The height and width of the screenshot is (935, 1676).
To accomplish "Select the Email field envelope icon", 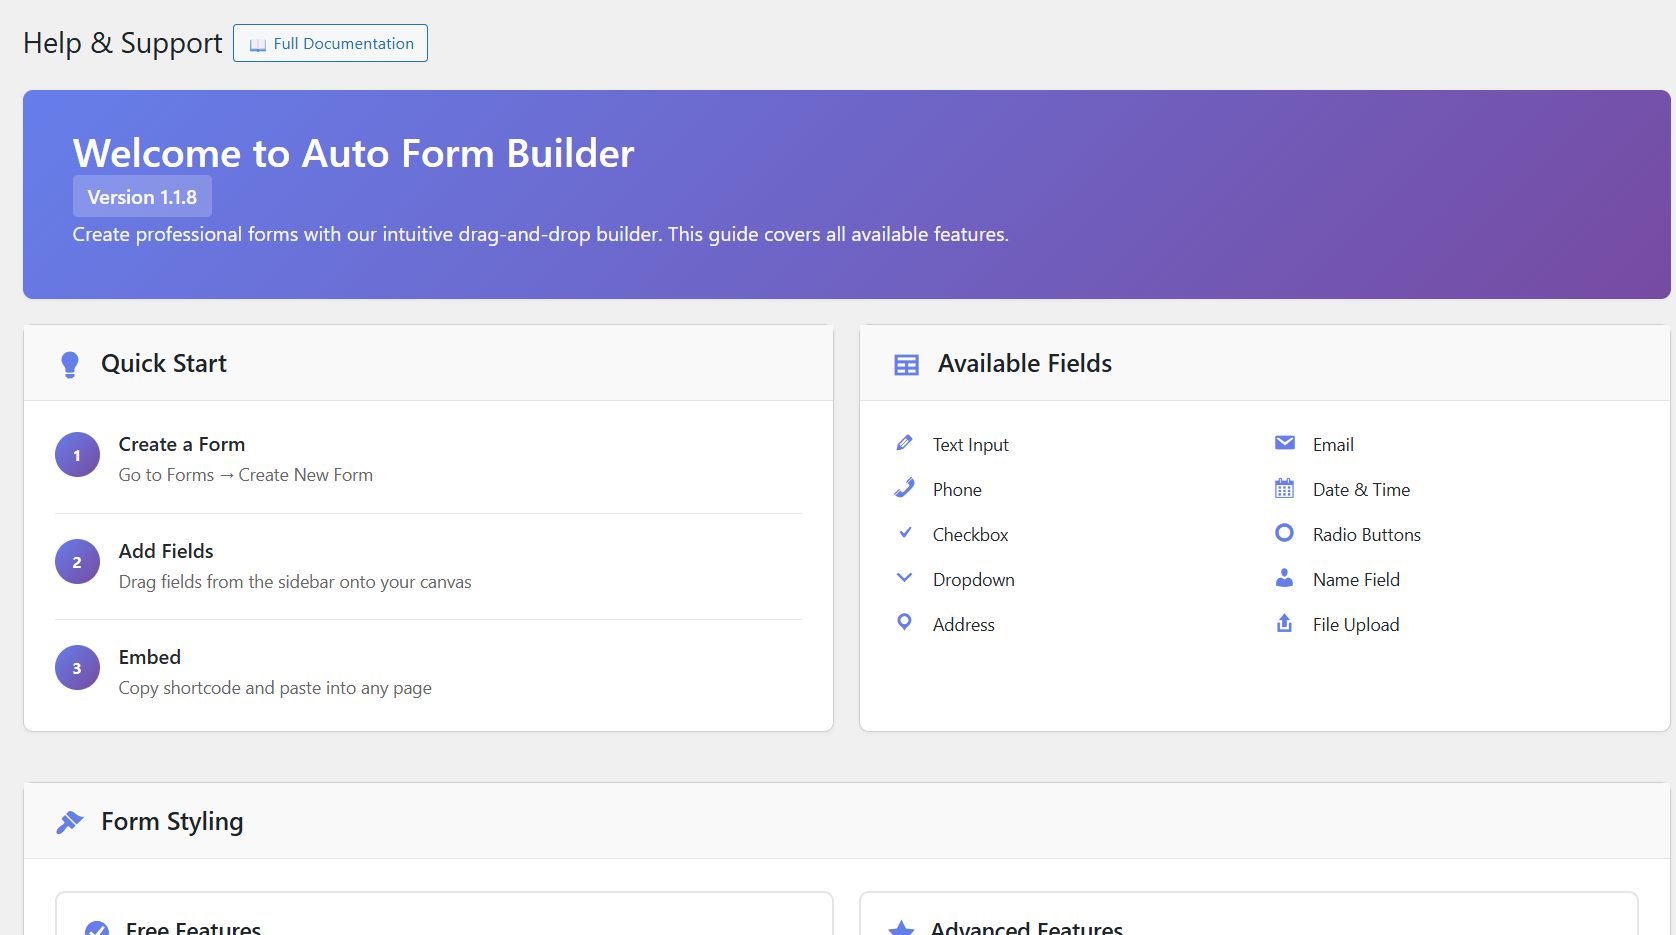I will (1284, 442).
